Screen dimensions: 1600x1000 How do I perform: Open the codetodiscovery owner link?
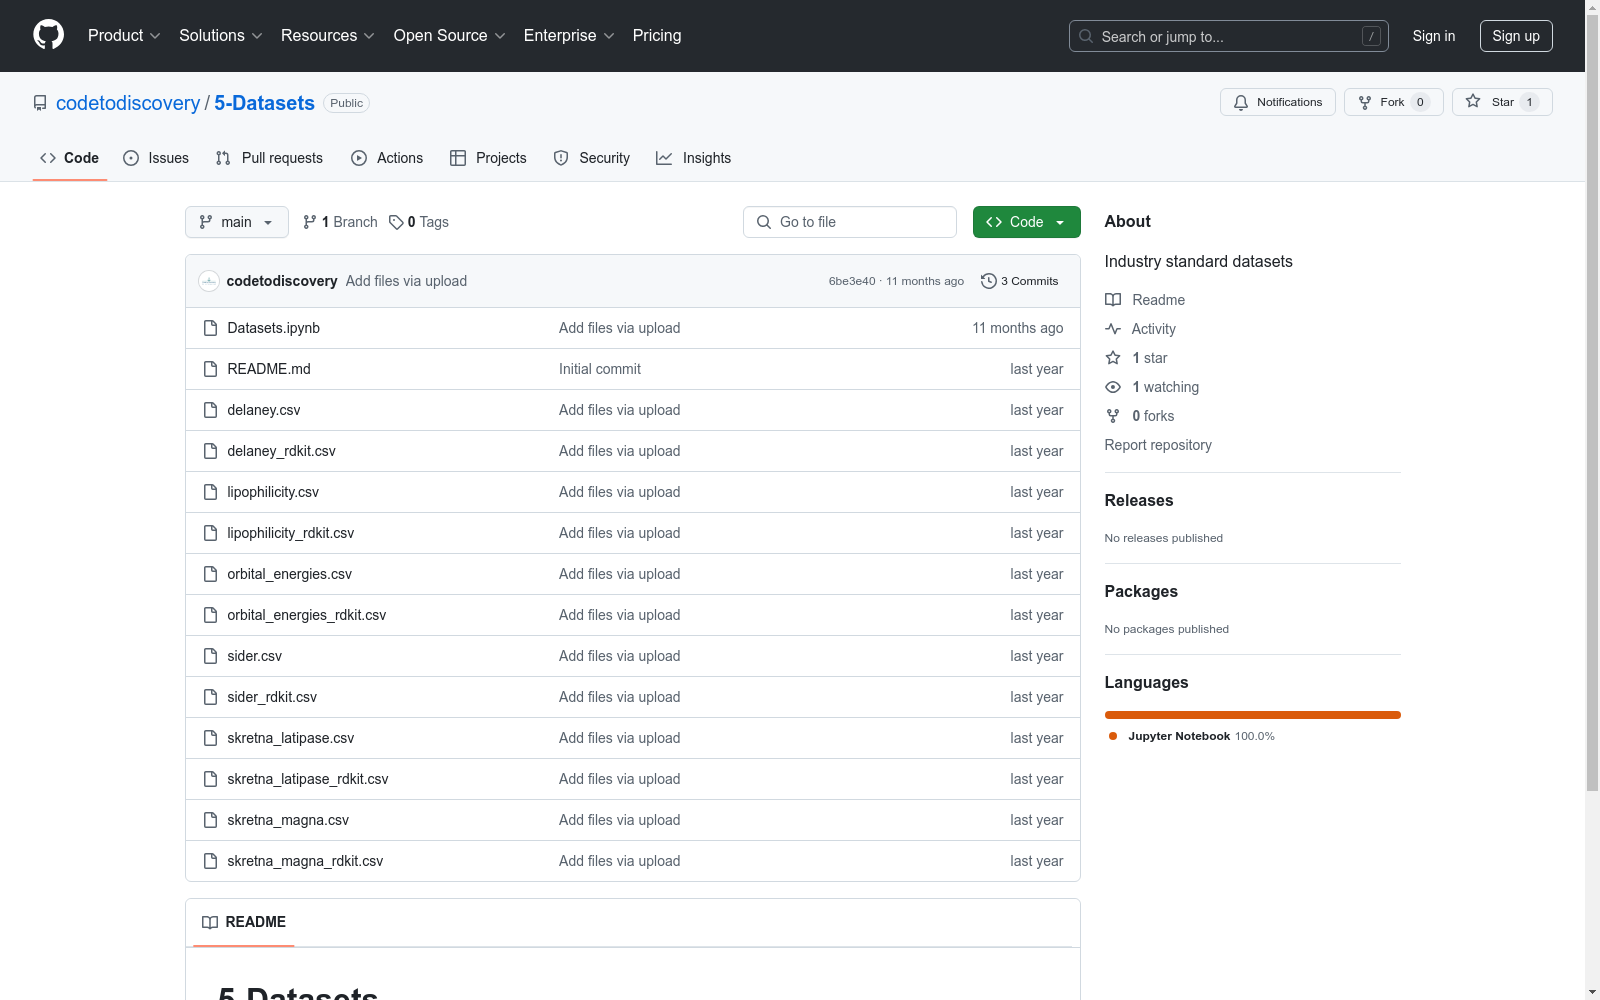128,103
